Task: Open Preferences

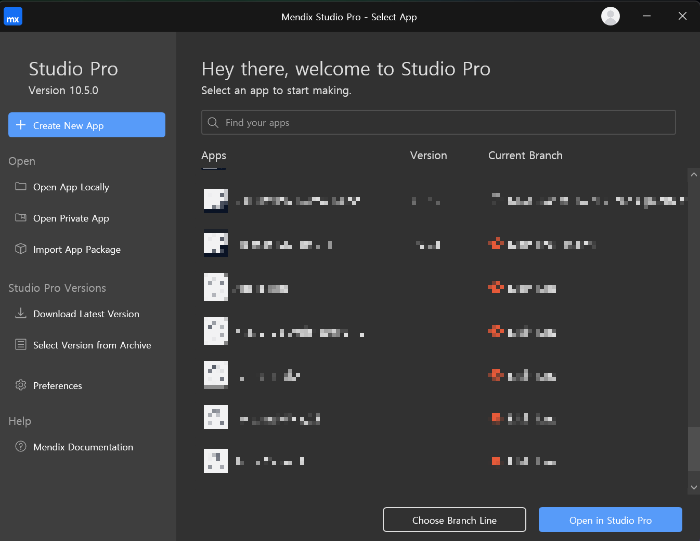Action: pos(58,386)
